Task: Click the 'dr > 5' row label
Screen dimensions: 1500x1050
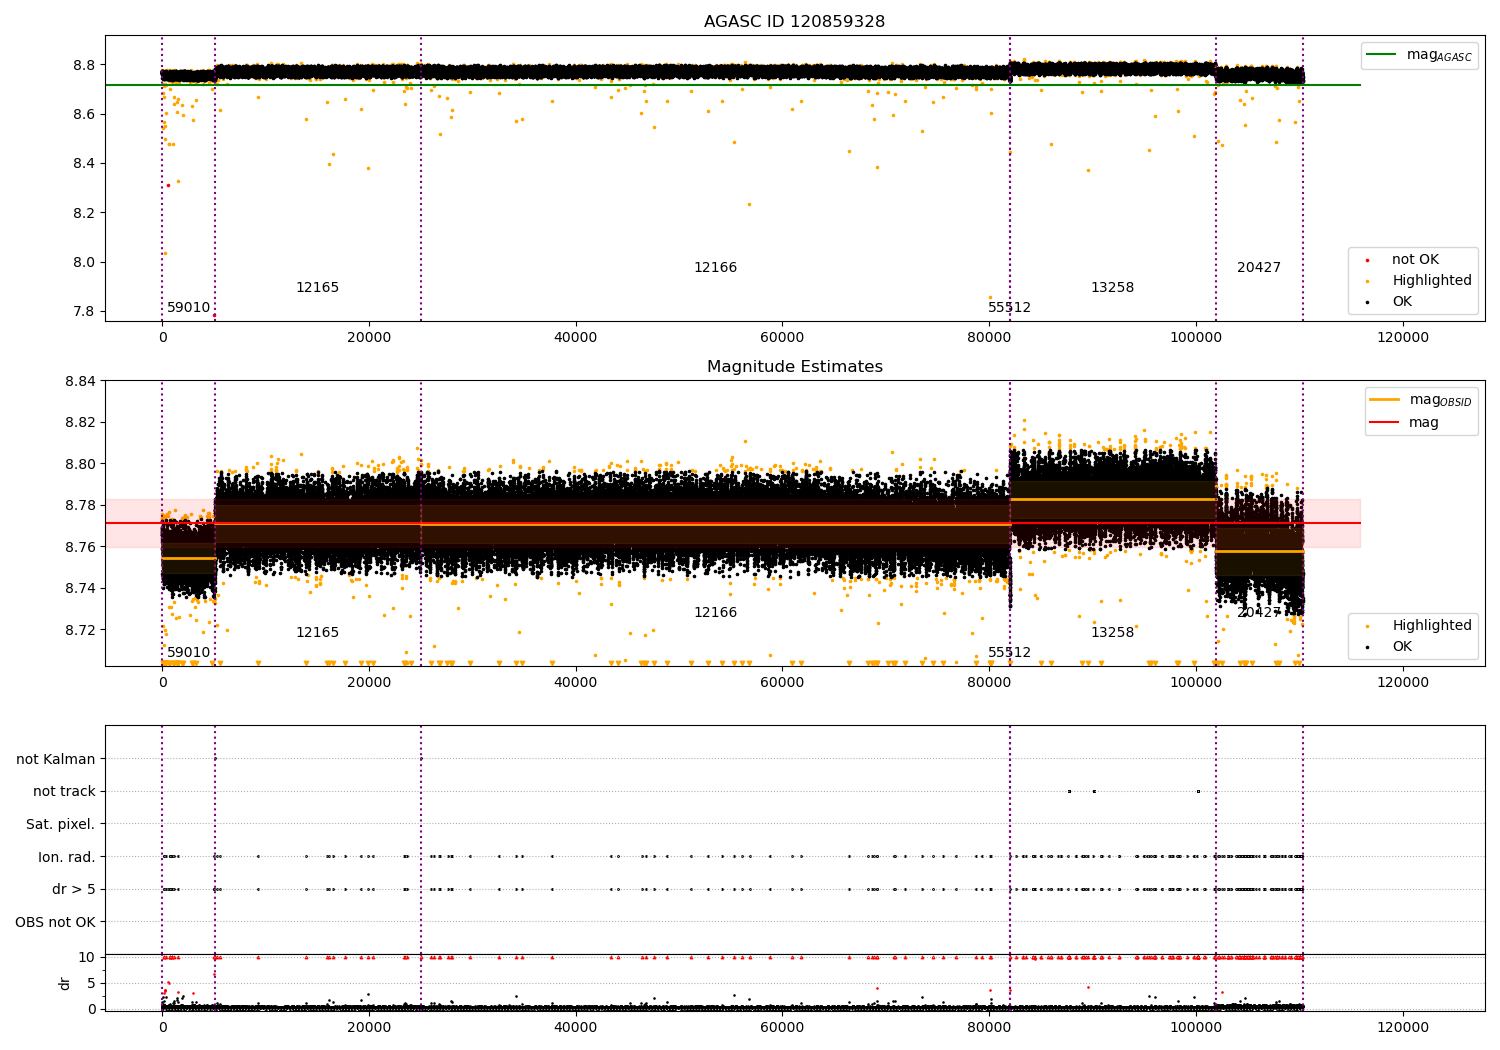Action: [74, 890]
